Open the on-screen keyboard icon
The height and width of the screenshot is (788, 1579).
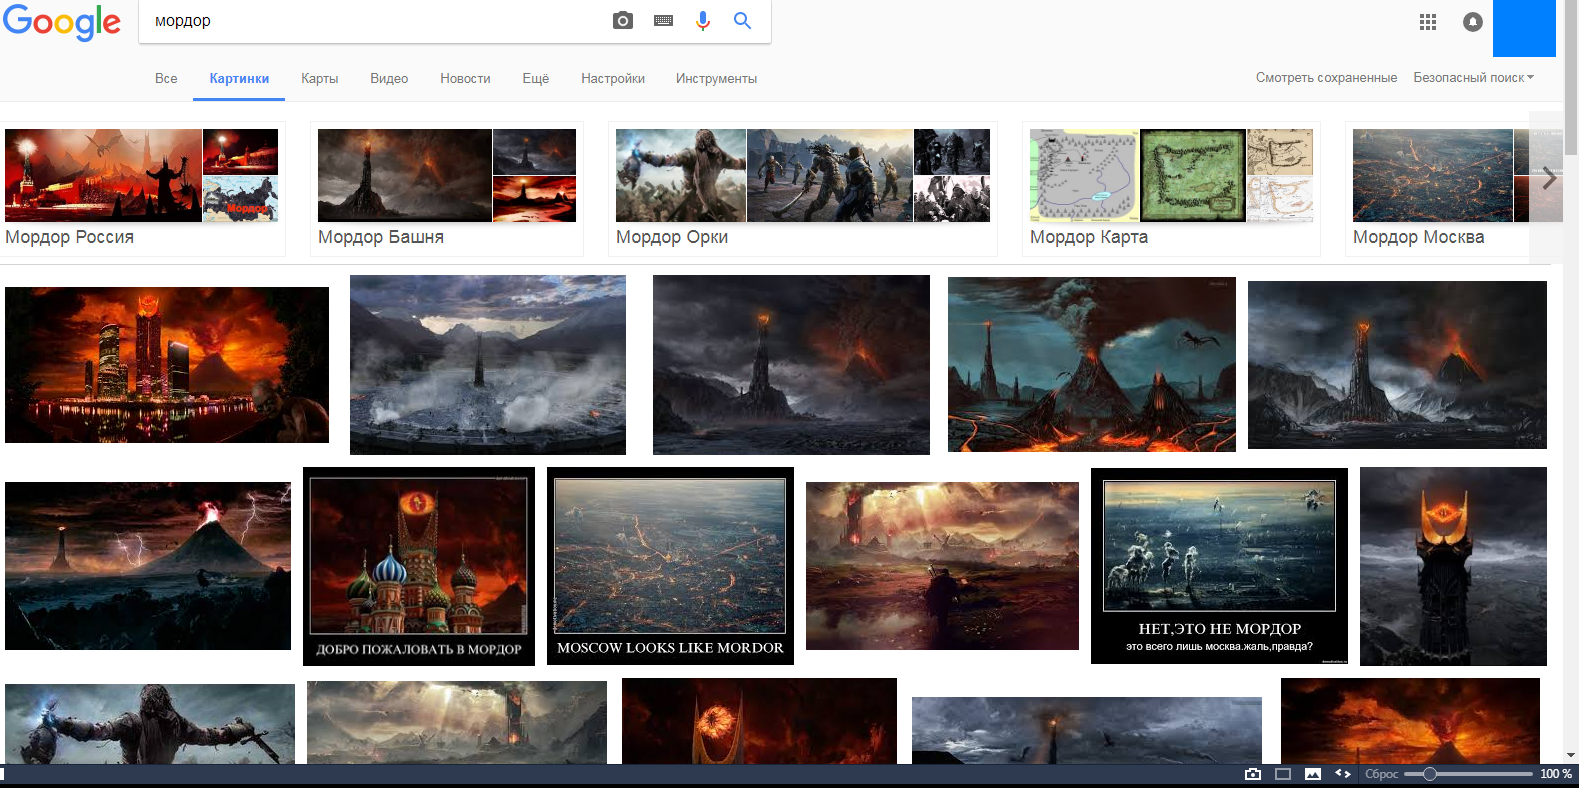coord(663,20)
